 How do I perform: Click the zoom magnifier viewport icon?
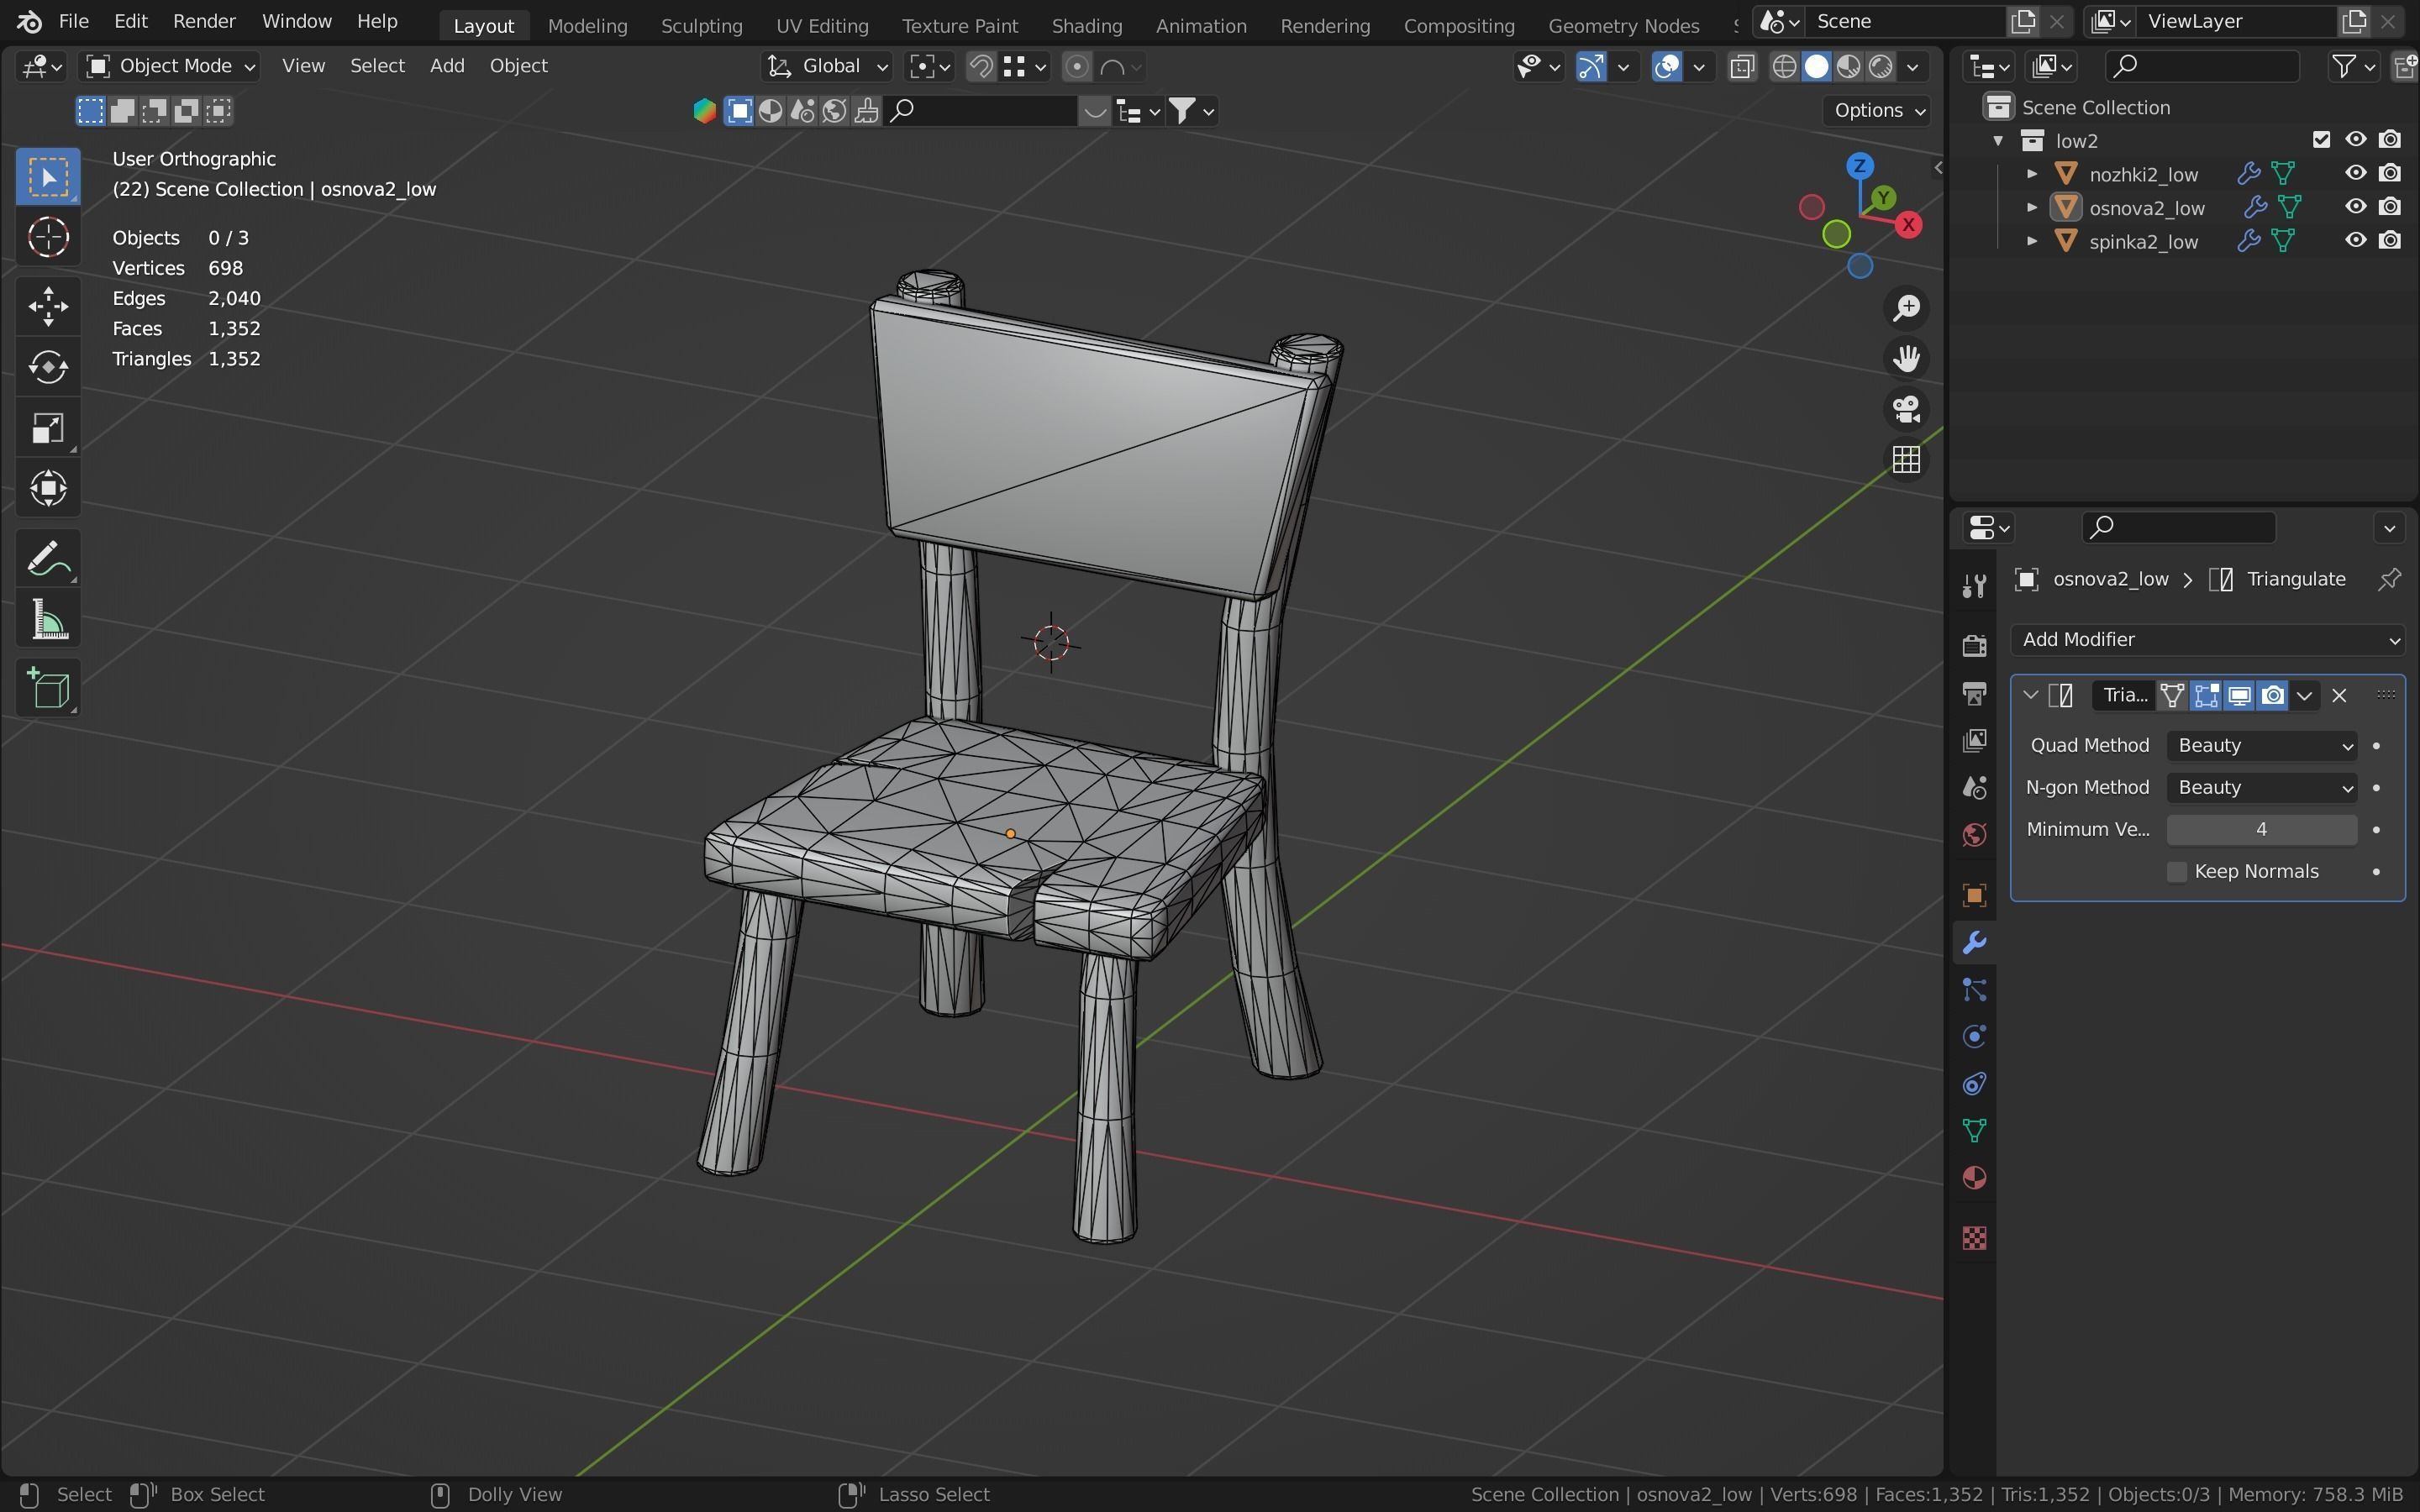[1906, 308]
